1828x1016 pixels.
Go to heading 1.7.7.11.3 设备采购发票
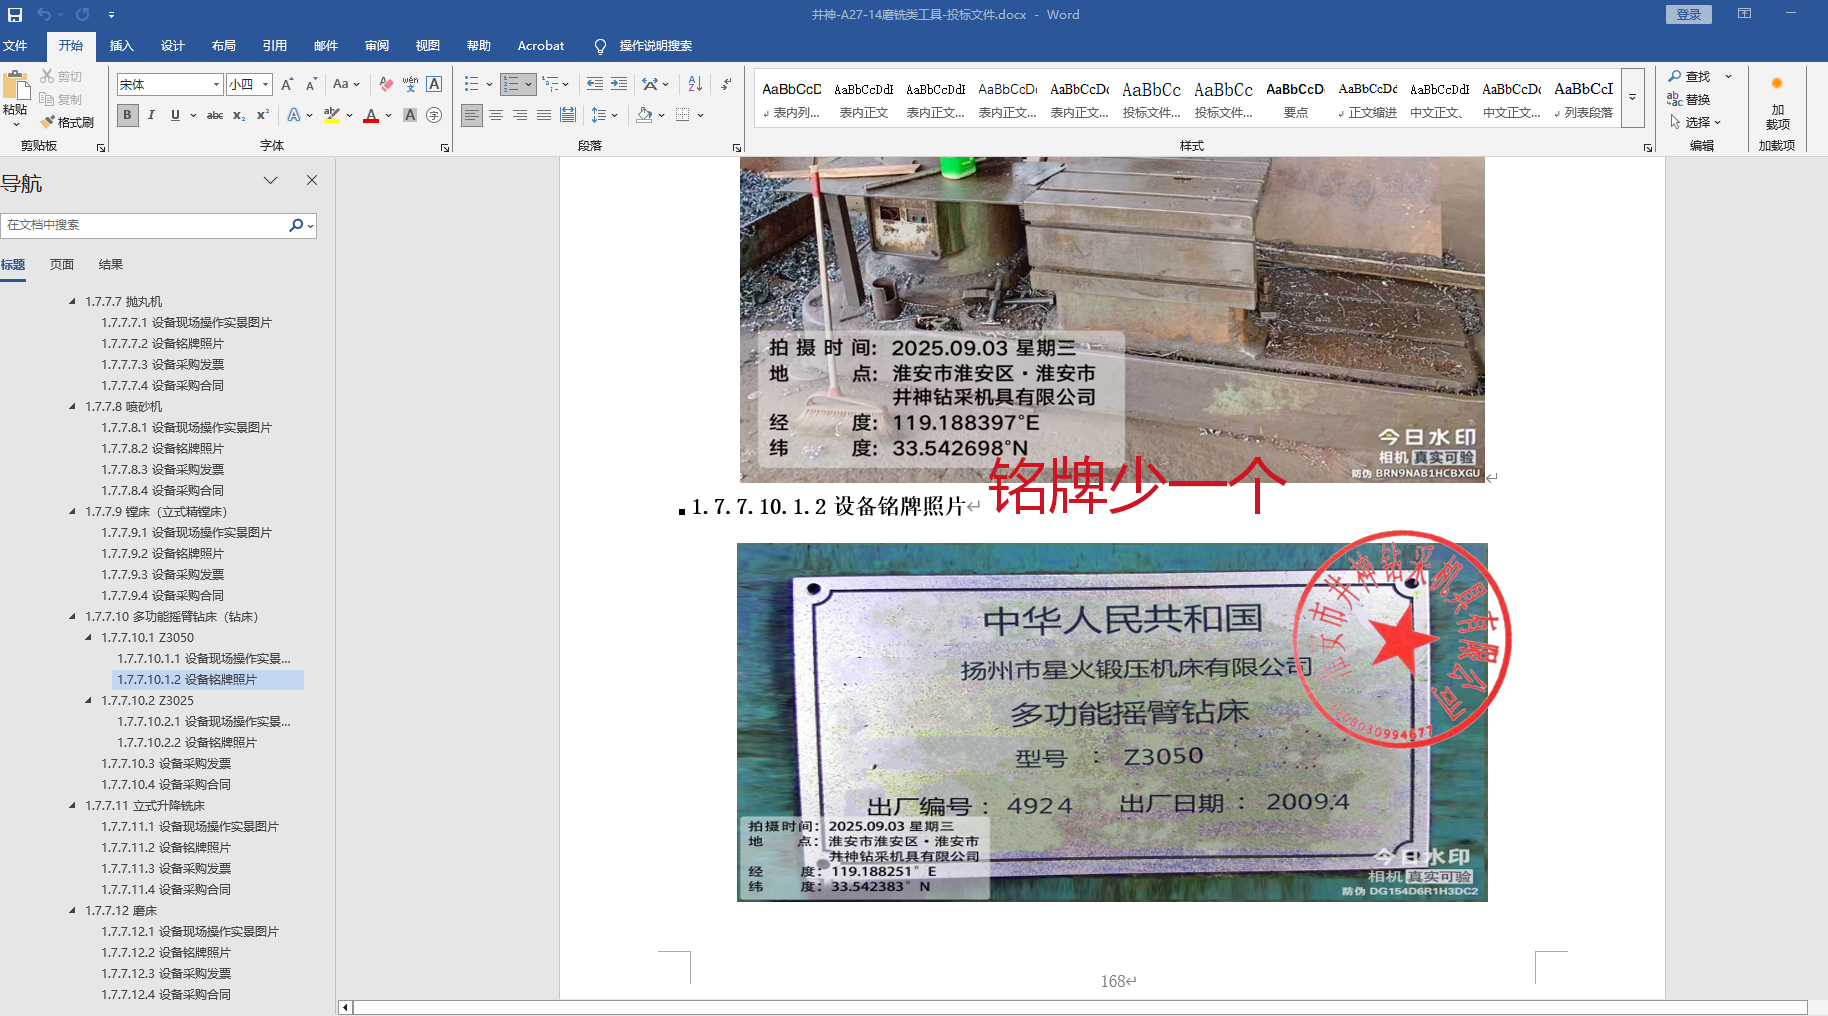click(x=166, y=869)
